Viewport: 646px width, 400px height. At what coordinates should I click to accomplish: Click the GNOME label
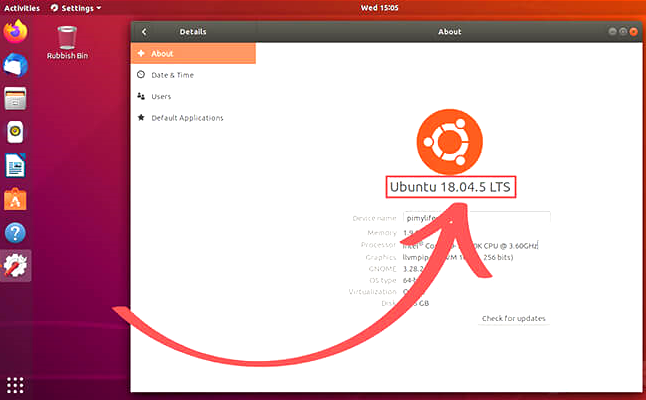(x=382, y=269)
